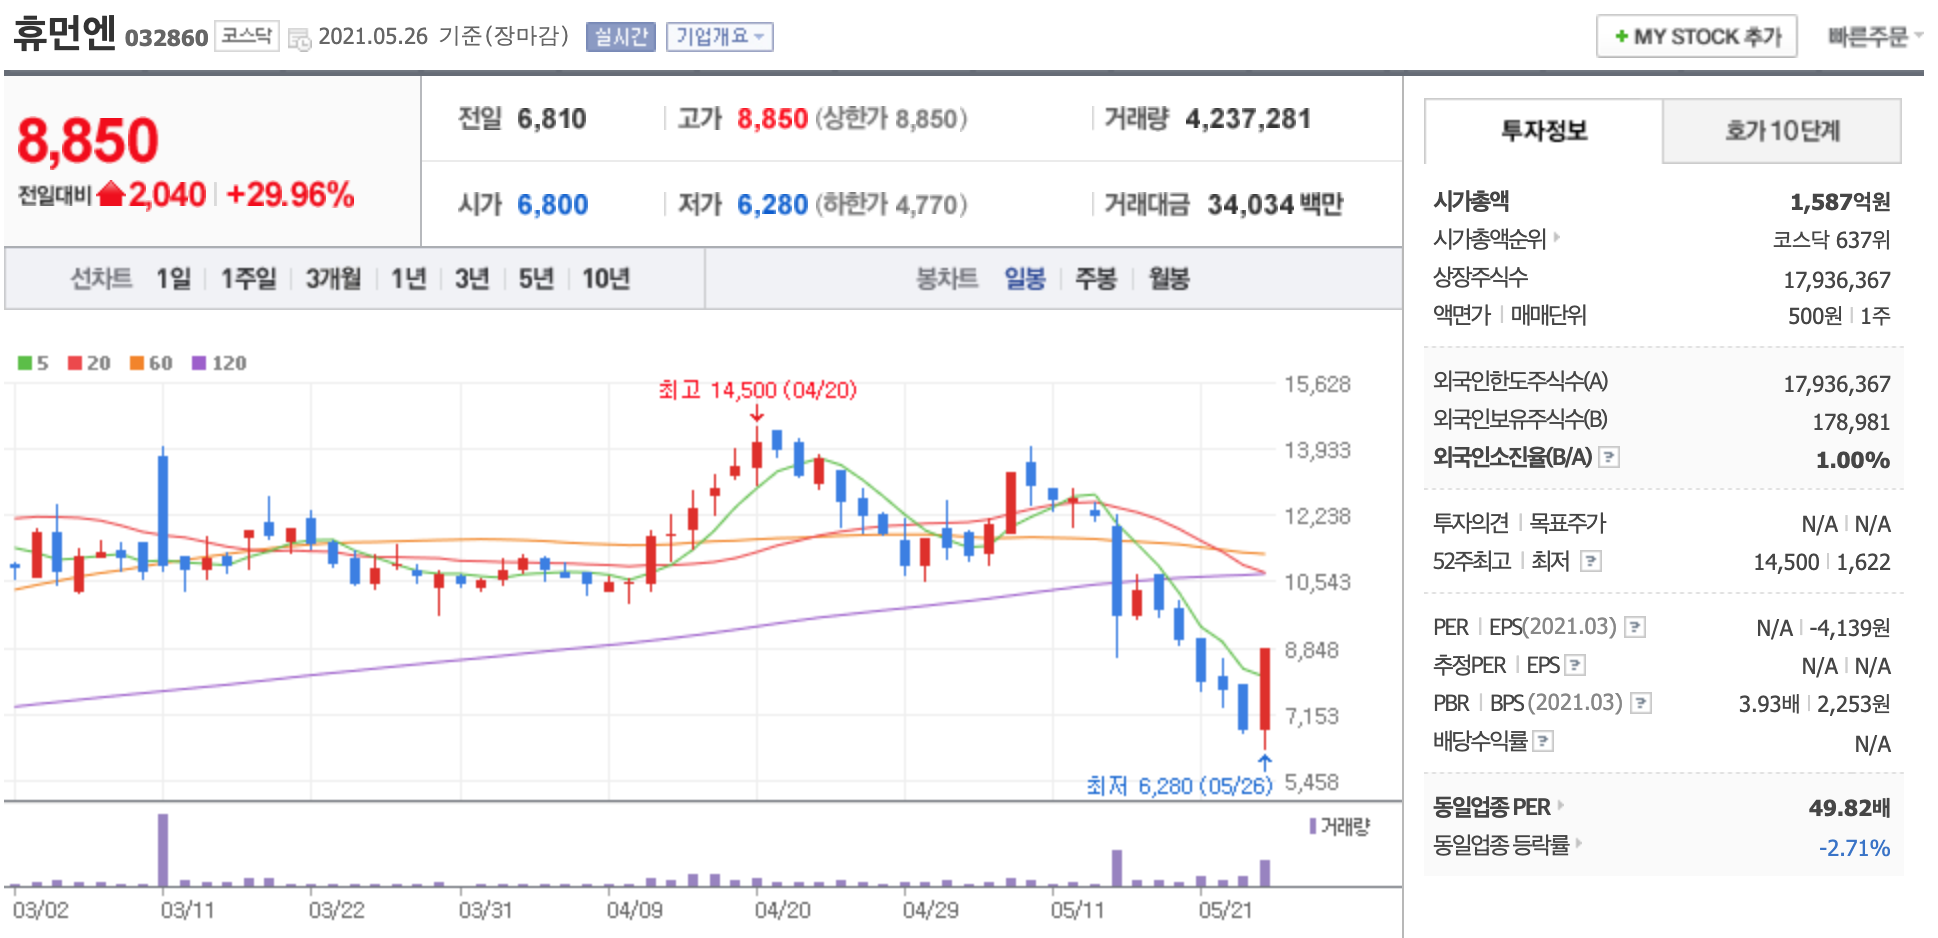Expand the 빠른주문 dropdown
Viewport: 1938px width, 938px height.
click(x=1875, y=37)
